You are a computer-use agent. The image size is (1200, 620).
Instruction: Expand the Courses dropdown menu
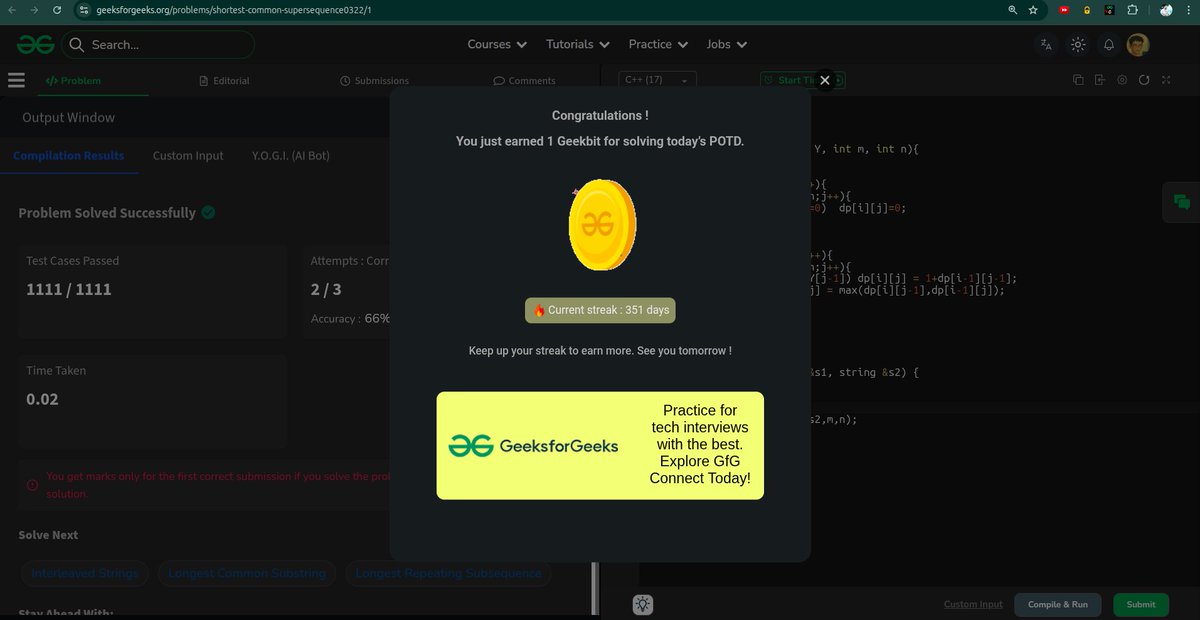497,44
